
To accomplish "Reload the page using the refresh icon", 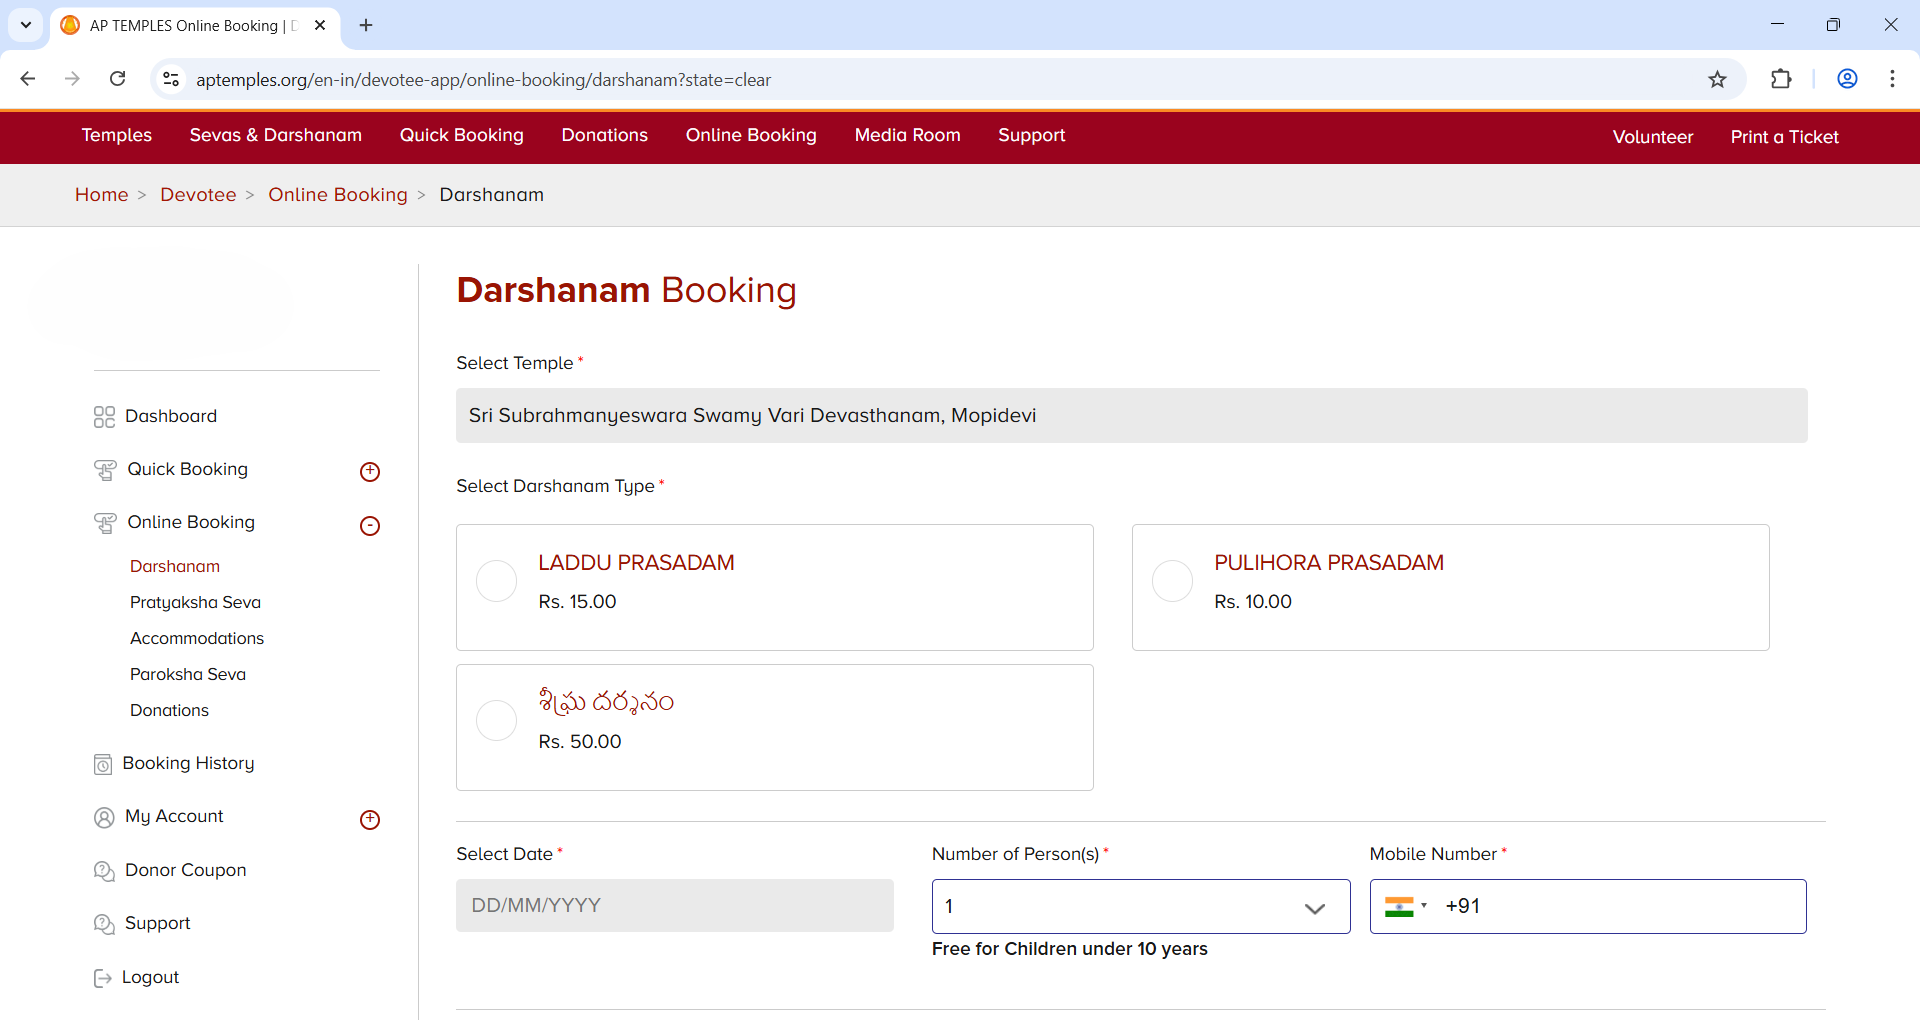I will (118, 79).
